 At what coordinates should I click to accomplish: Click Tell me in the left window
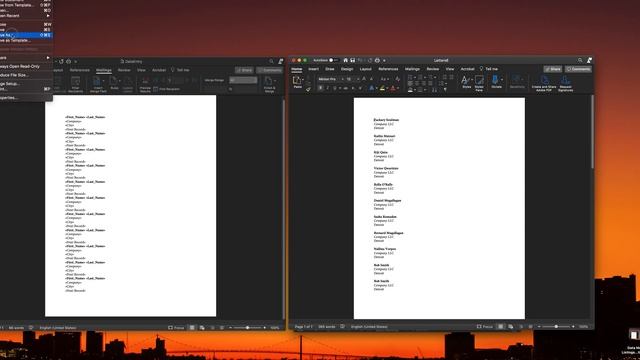pyautogui.click(x=180, y=70)
